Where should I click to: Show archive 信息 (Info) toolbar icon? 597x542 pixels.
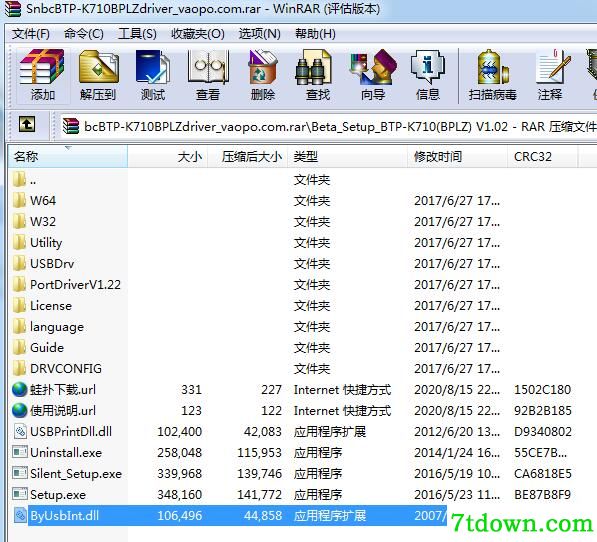point(428,67)
